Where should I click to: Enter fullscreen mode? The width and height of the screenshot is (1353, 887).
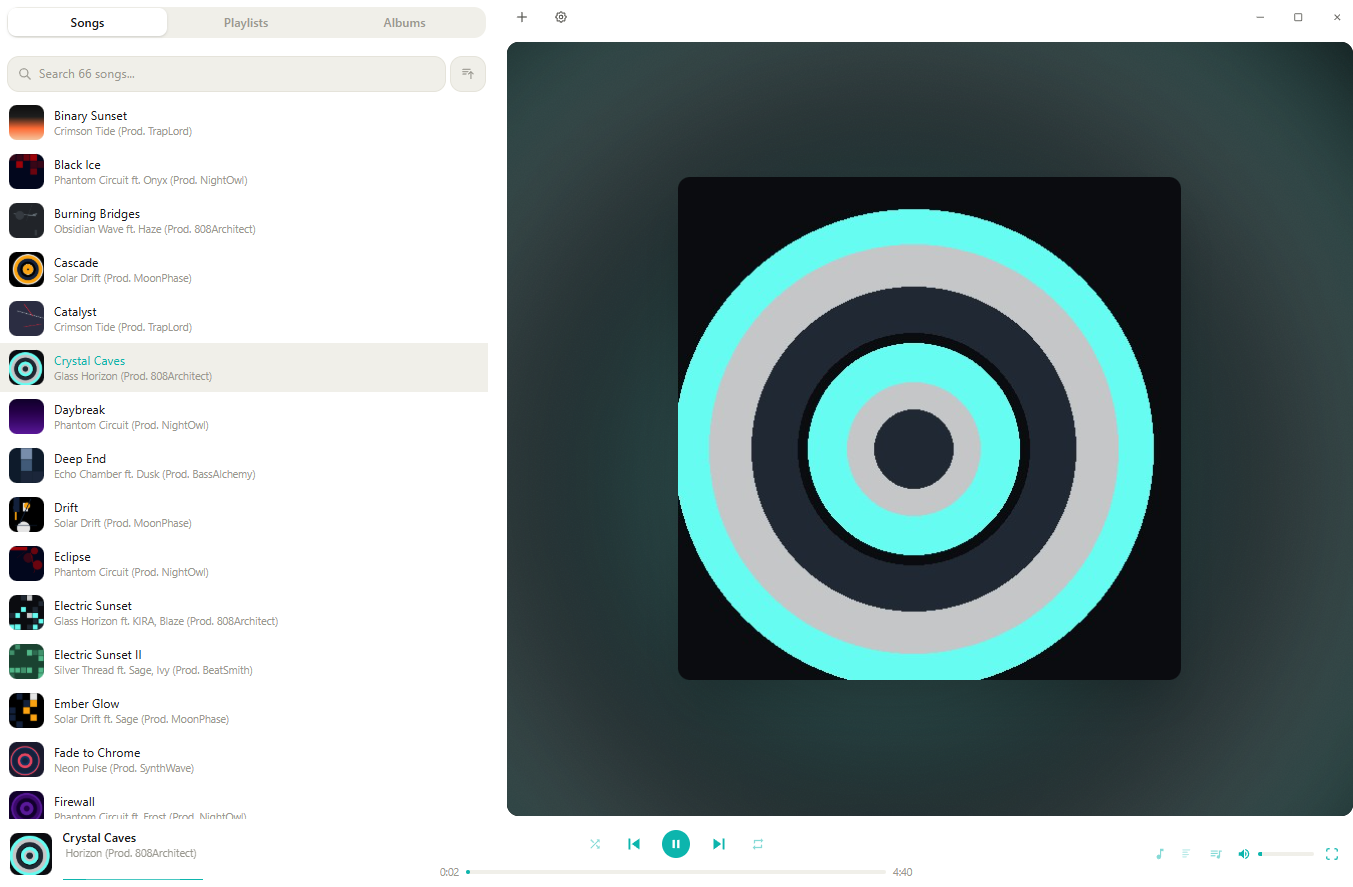tap(1331, 854)
